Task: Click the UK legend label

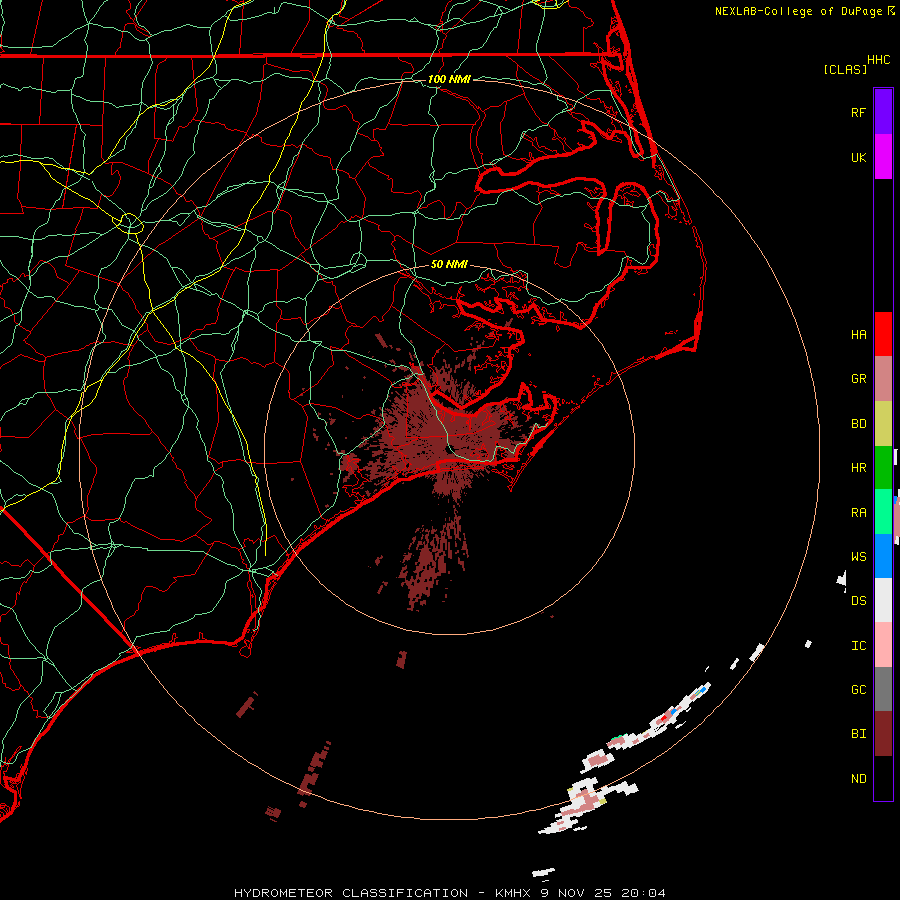Action: coord(858,158)
